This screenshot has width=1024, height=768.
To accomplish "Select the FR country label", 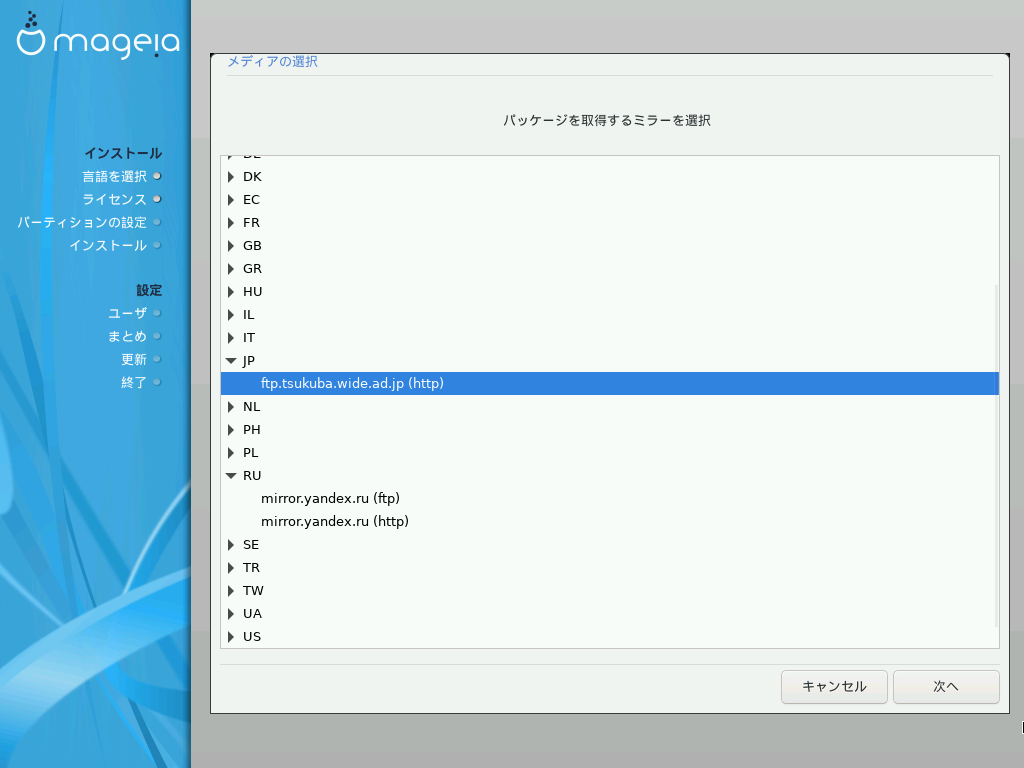I will coord(251,223).
